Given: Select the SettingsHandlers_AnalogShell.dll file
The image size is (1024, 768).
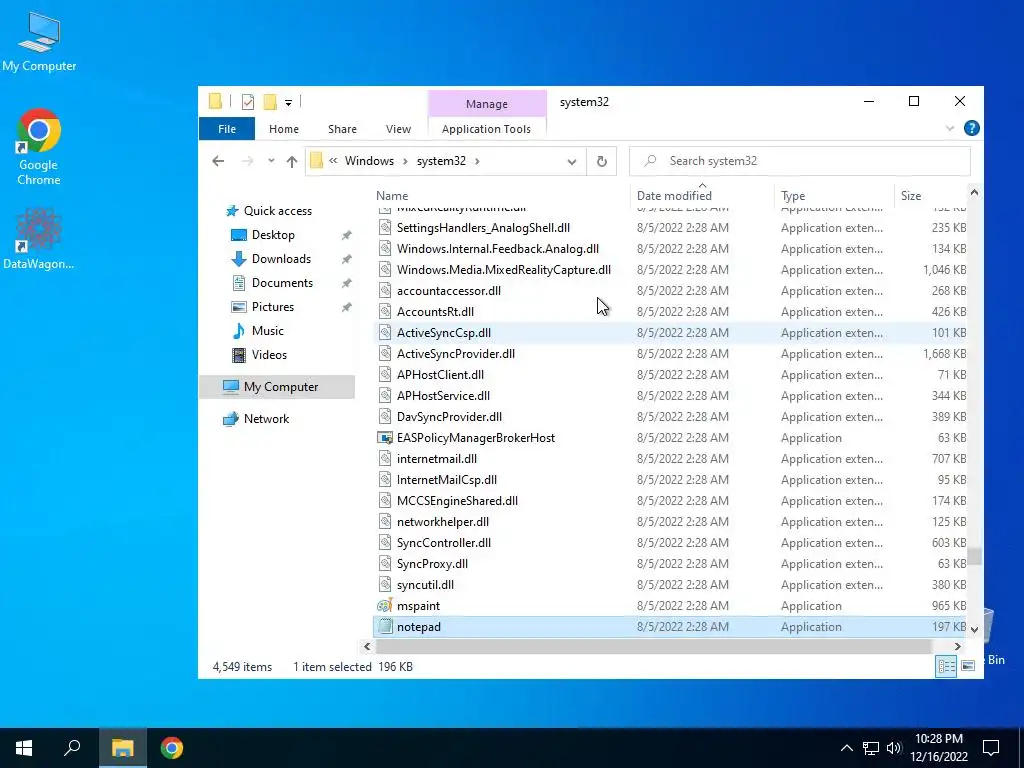Looking at the screenshot, I should pos(483,228).
